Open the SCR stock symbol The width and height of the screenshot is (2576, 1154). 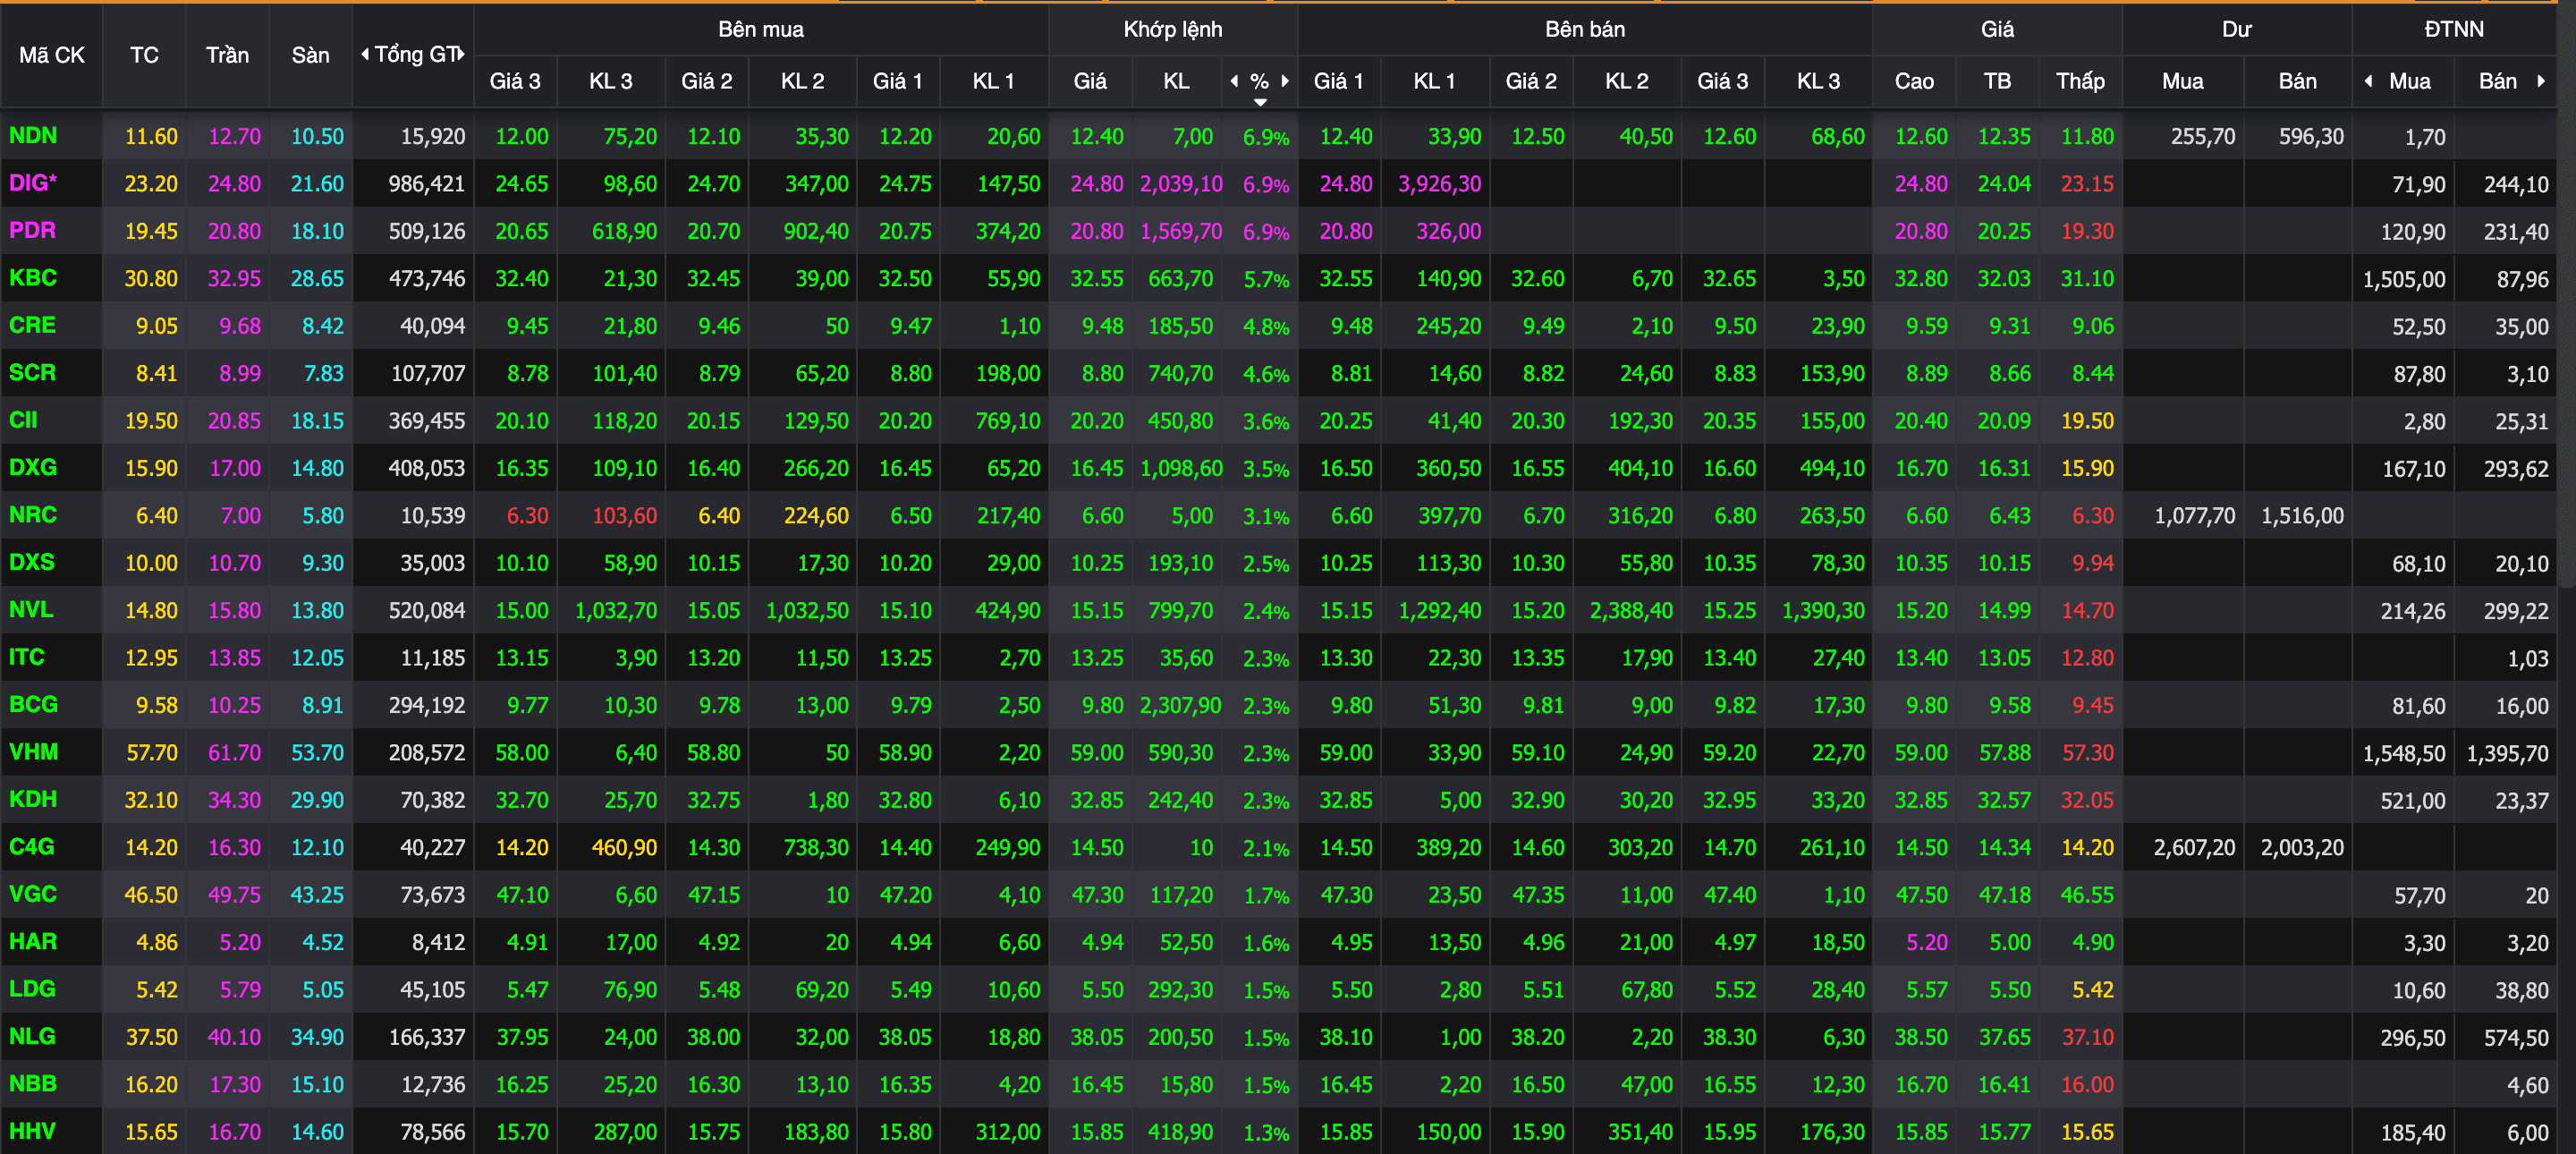(32, 372)
